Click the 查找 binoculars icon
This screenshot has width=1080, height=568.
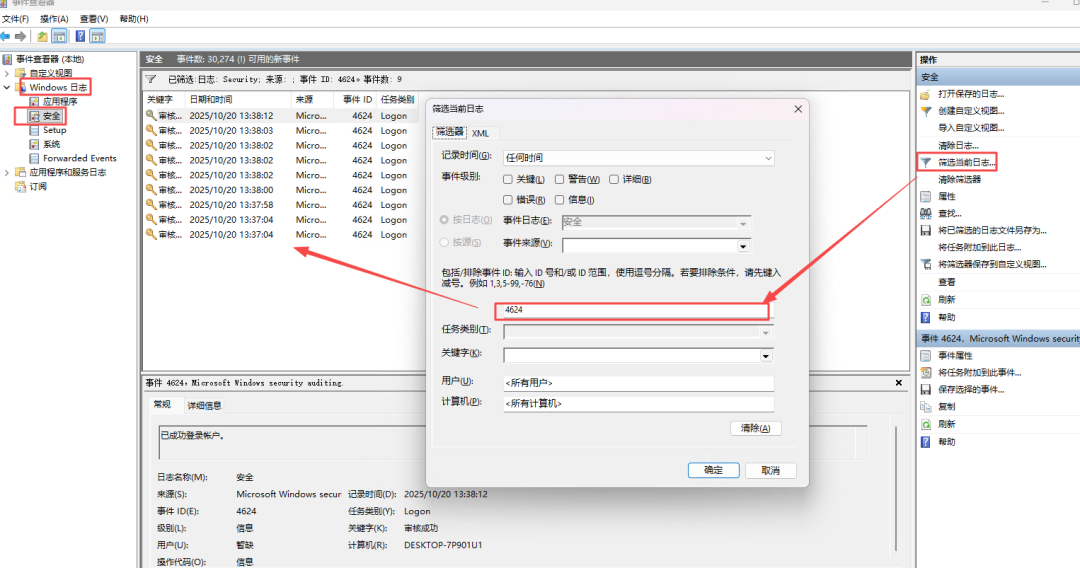[926, 213]
